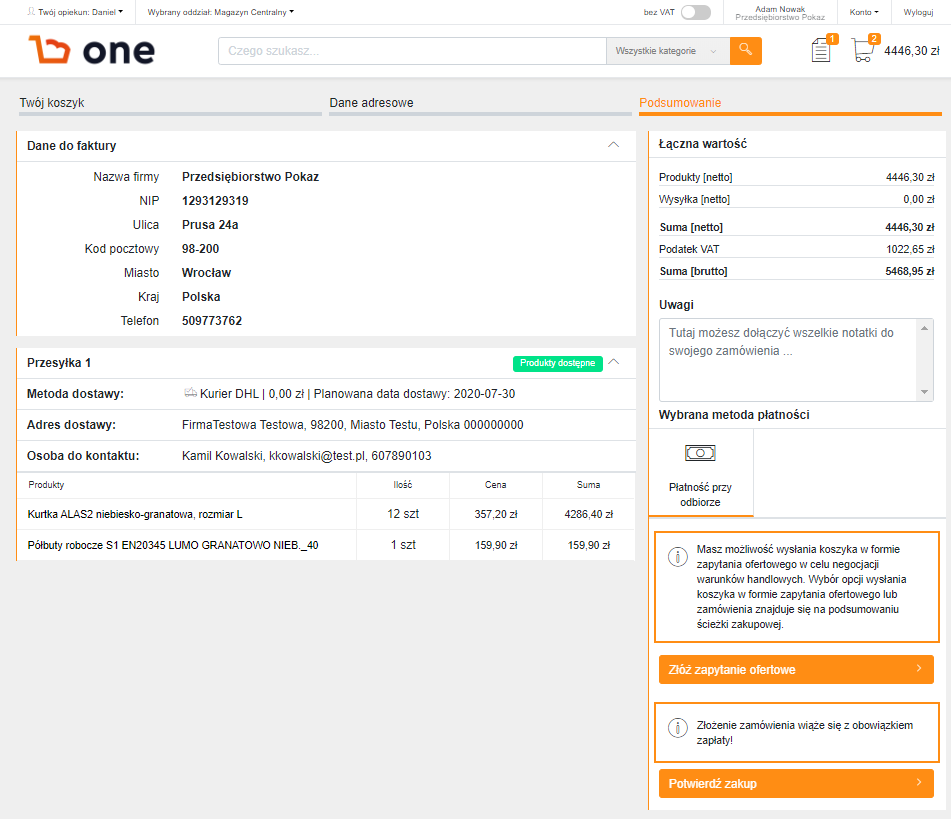951x819 pixels.
Task: Click the price 357,20 zł cell
Action: [x=496, y=514]
